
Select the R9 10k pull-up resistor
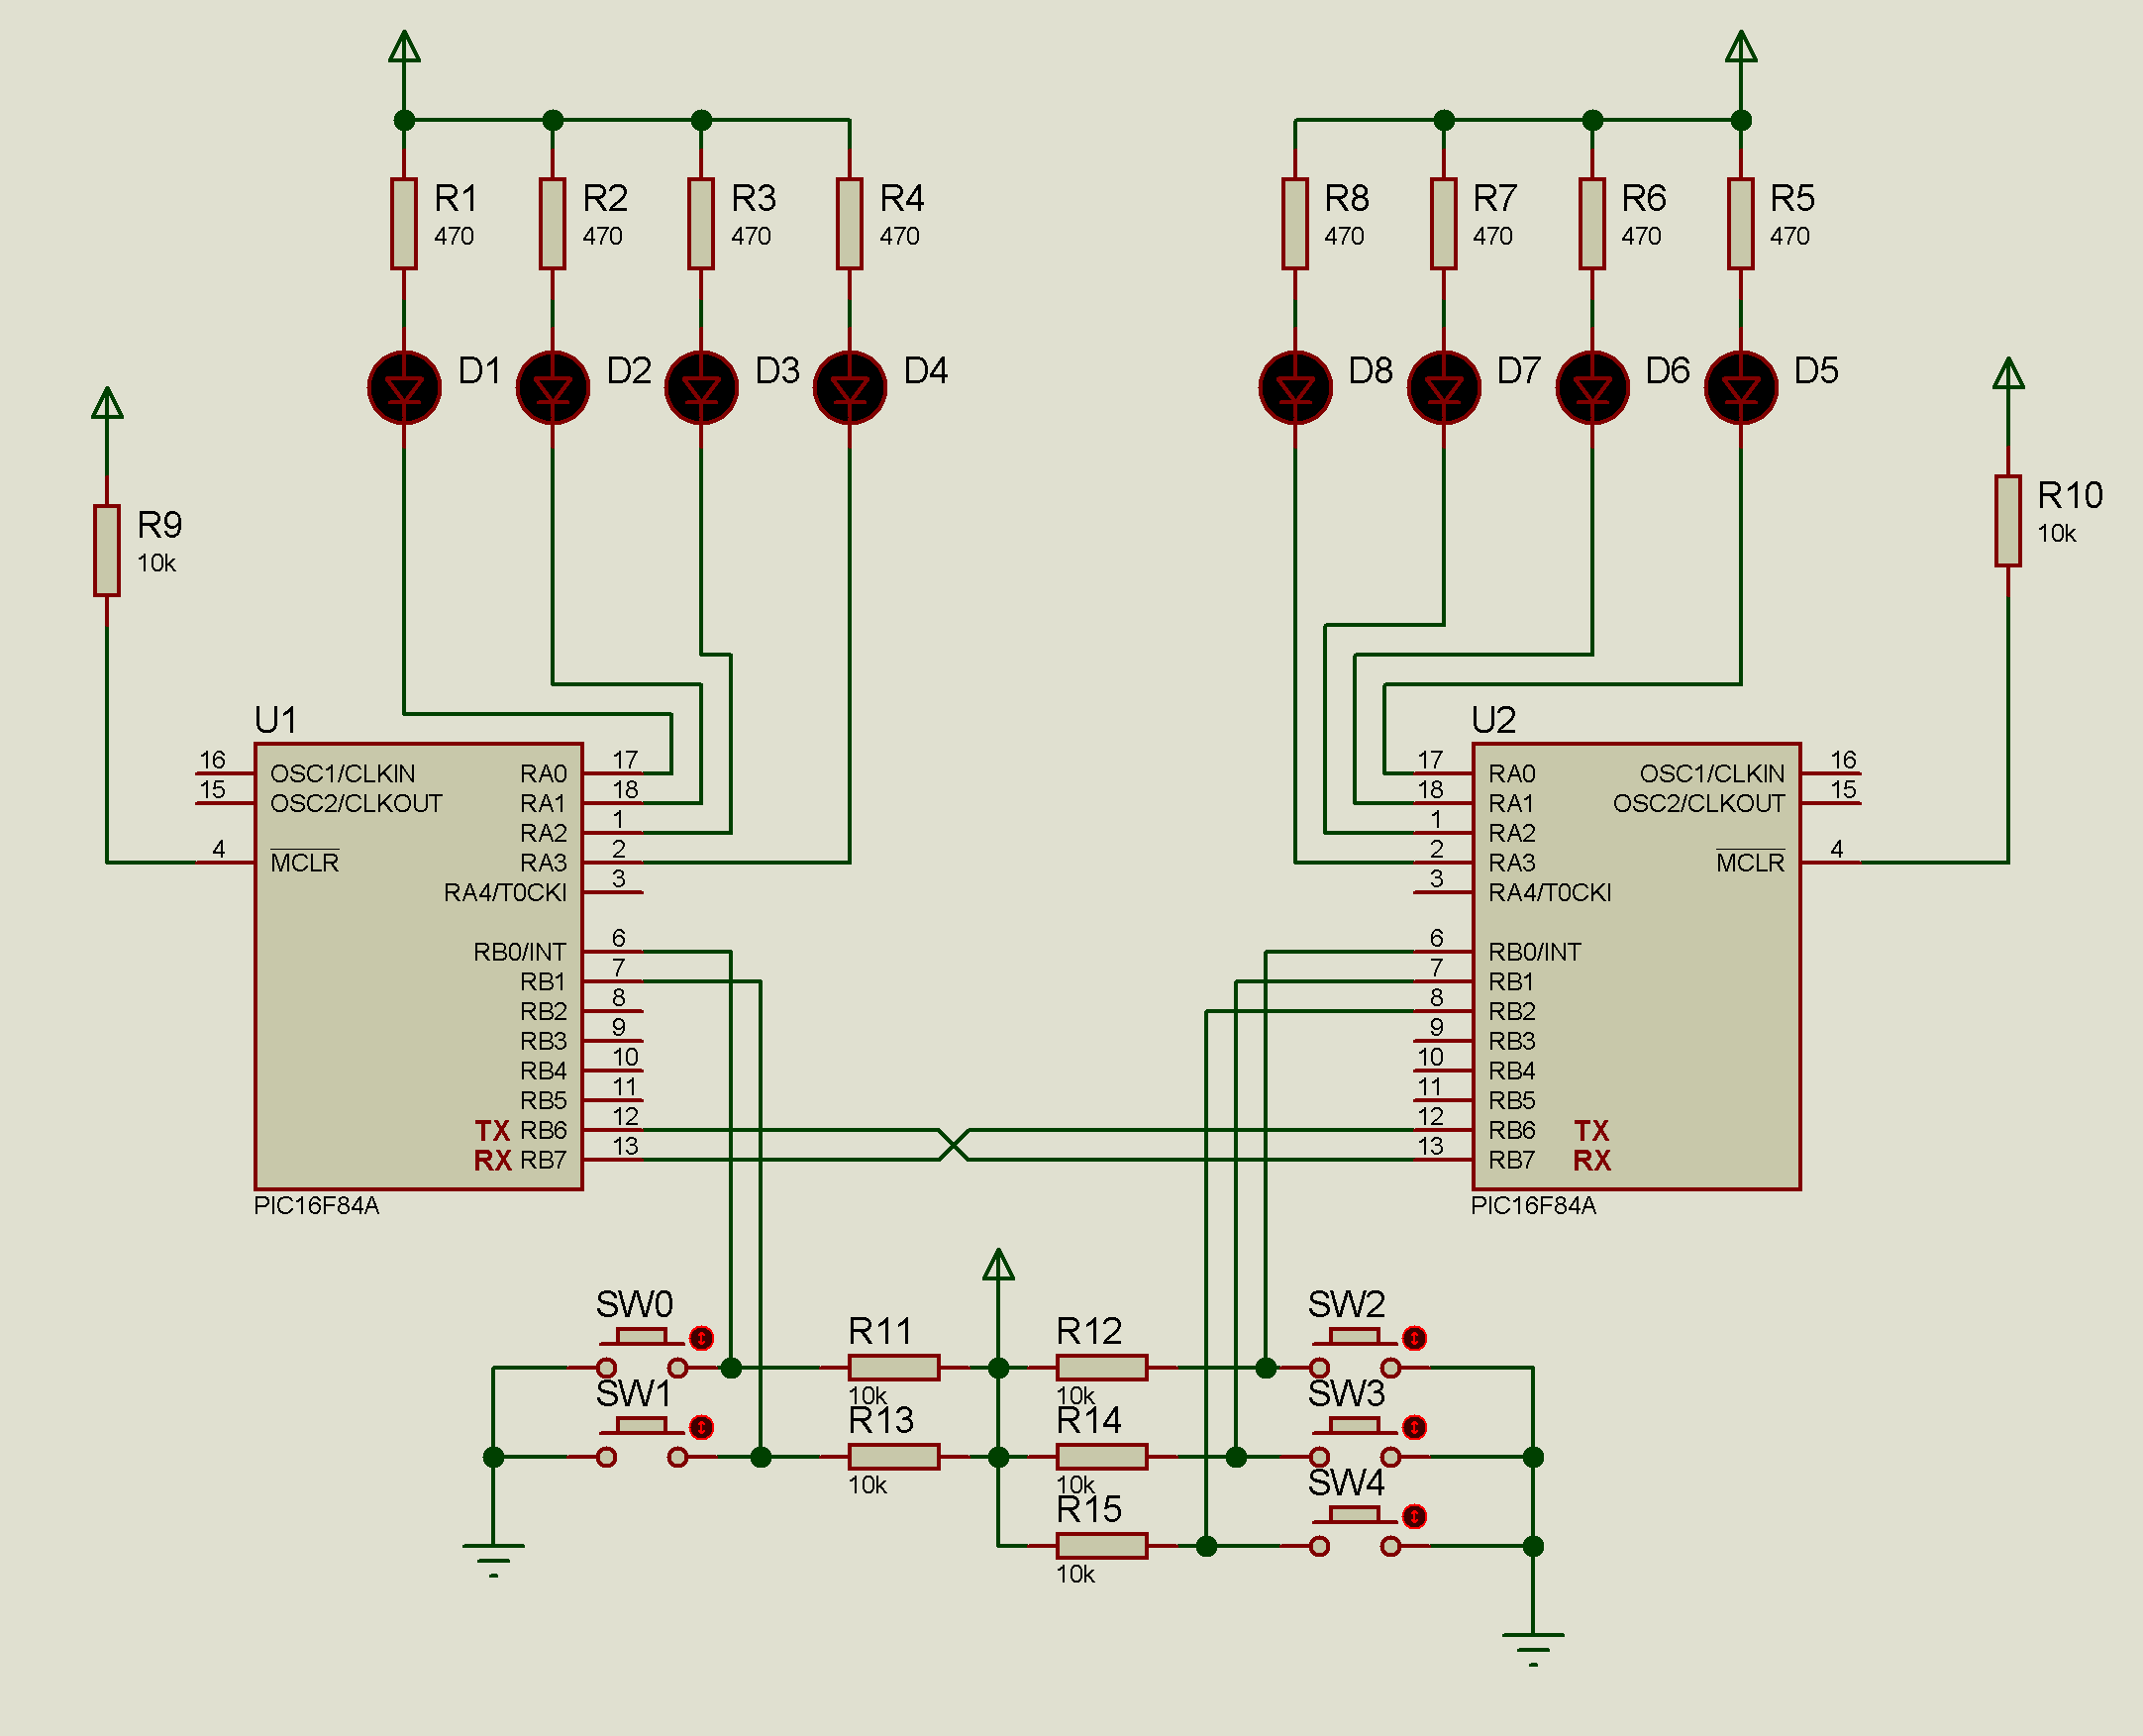107,551
